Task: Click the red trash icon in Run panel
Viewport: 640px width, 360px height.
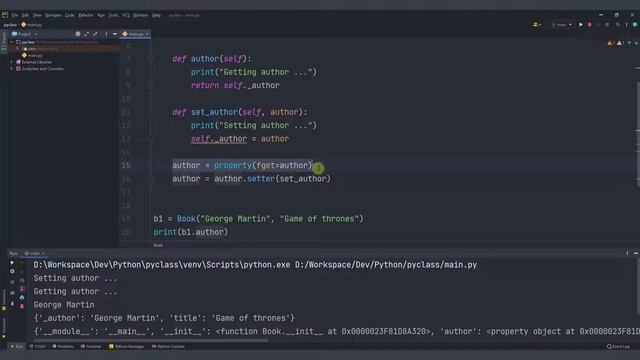Action: point(22,306)
